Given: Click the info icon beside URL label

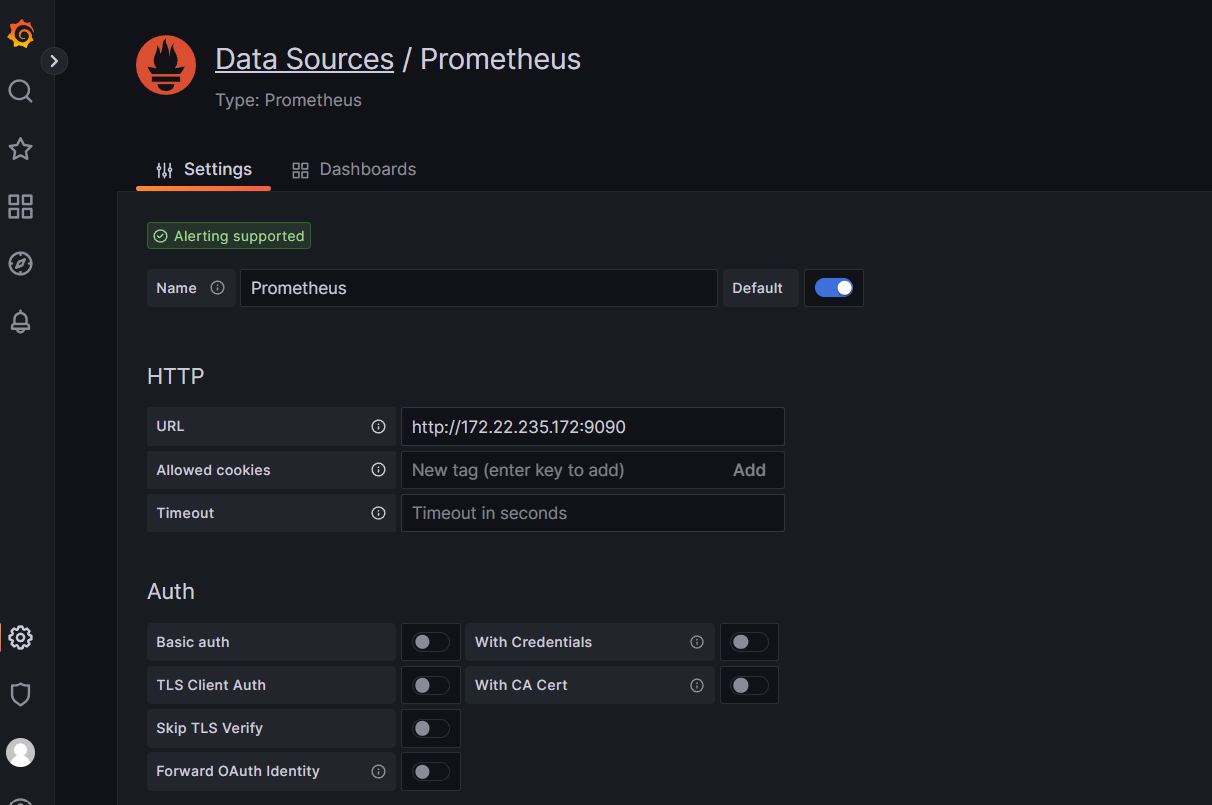Looking at the screenshot, I should 378,426.
